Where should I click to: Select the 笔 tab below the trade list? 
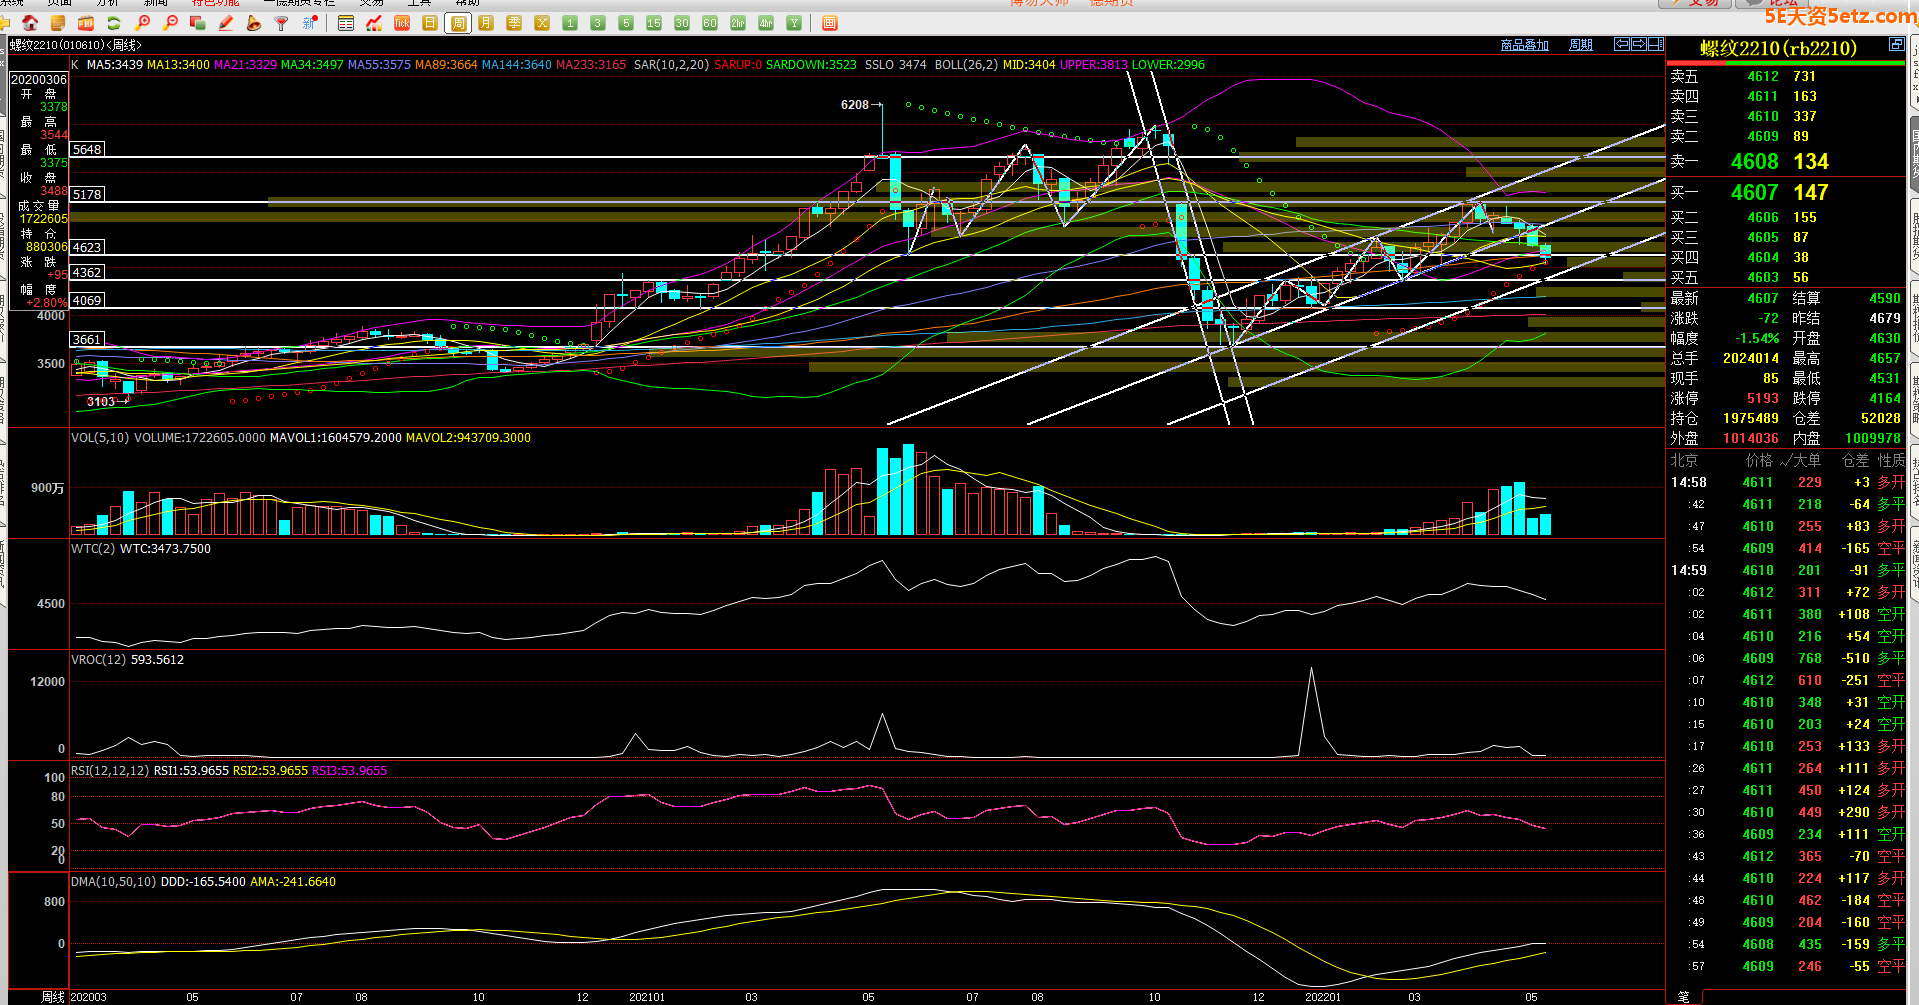[x=1683, y=997]
